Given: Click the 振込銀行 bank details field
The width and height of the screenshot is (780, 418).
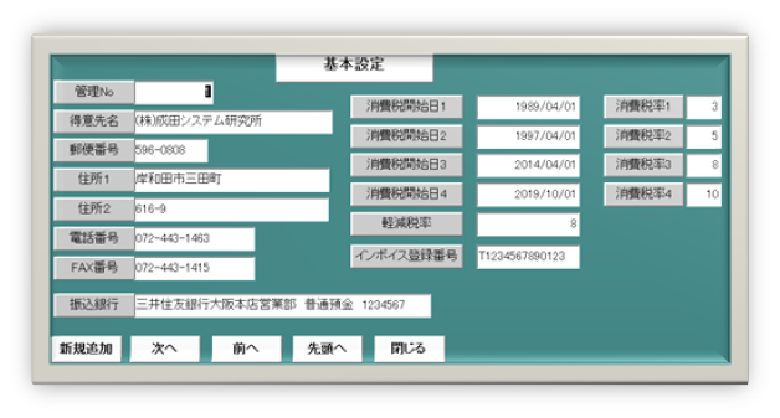Looking at the screenshot, I should [282, 305].
